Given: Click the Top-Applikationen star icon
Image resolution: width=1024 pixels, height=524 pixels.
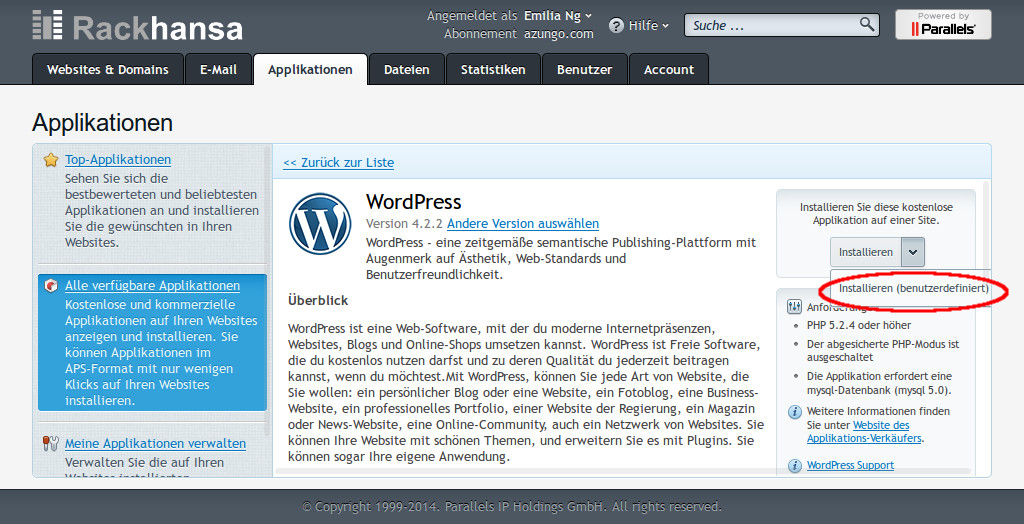Looking at the screenshot, I should (x=50, y=160).
